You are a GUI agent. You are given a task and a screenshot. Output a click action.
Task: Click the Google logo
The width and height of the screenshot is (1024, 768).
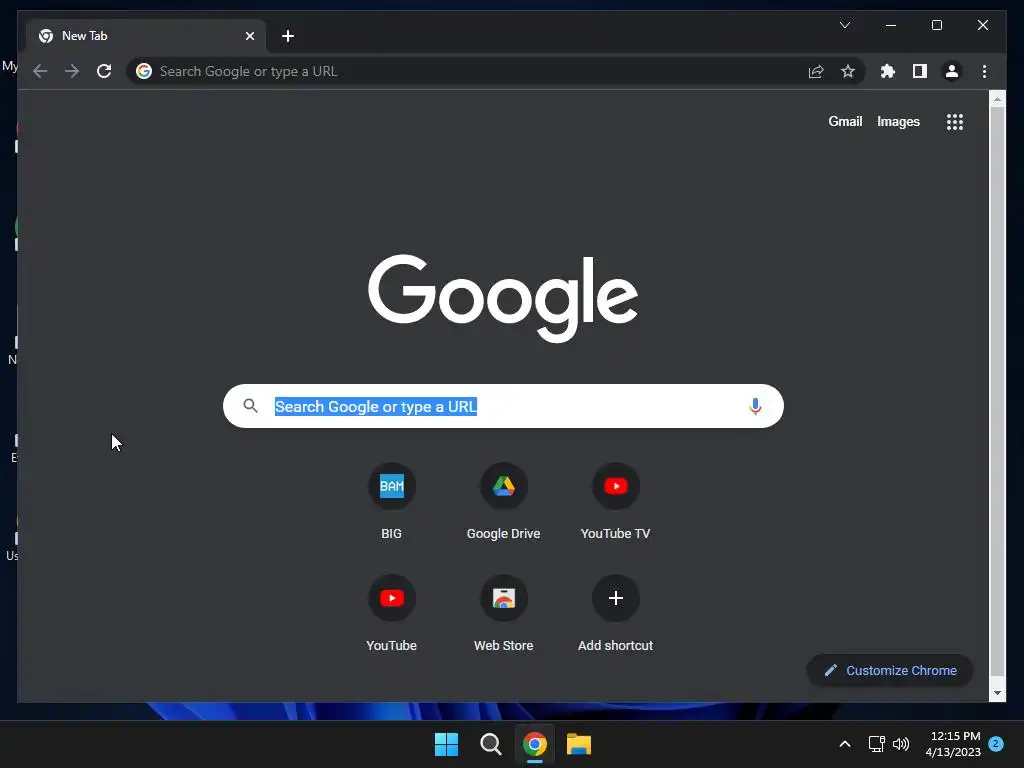(503, 298)
